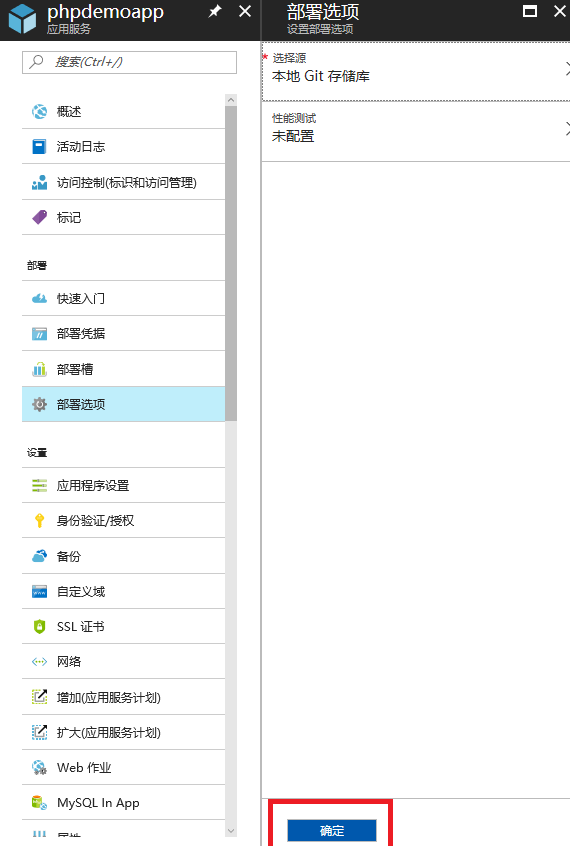The height and width of the screenshot is (846, 570).
Task: Click the 增加(应用服务计划) scale icon
Action: (x=39, y=697)
